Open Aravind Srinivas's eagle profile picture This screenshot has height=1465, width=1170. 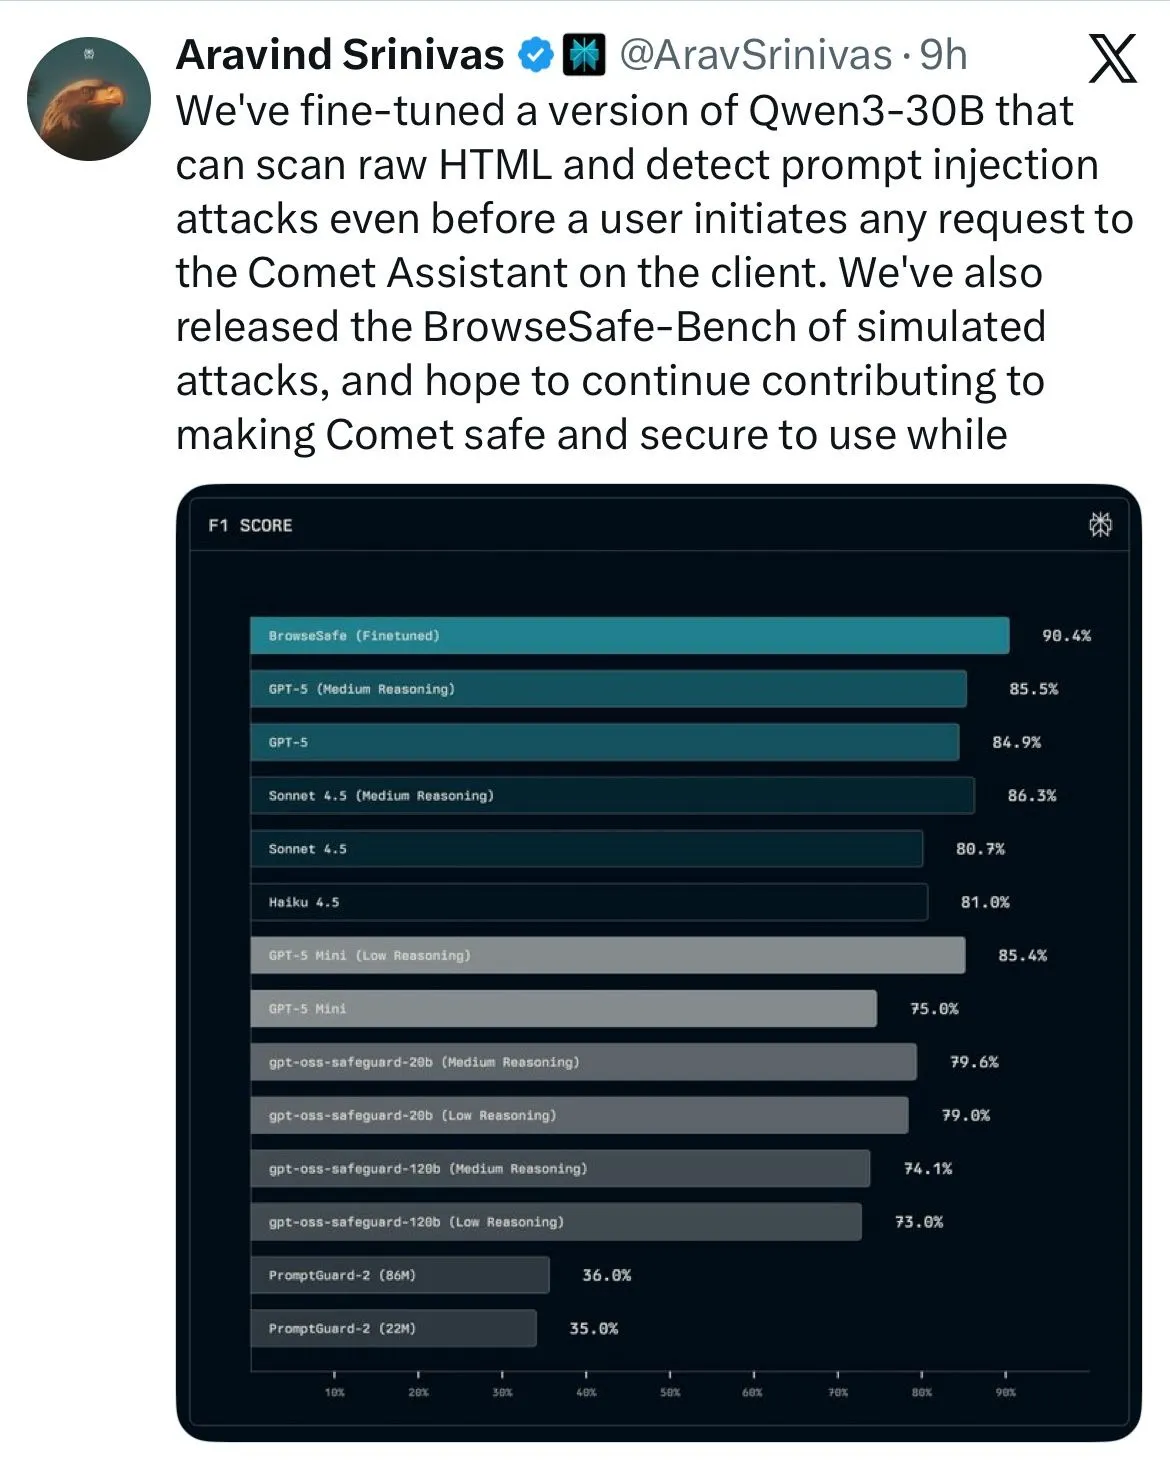(x=89, y=99)
